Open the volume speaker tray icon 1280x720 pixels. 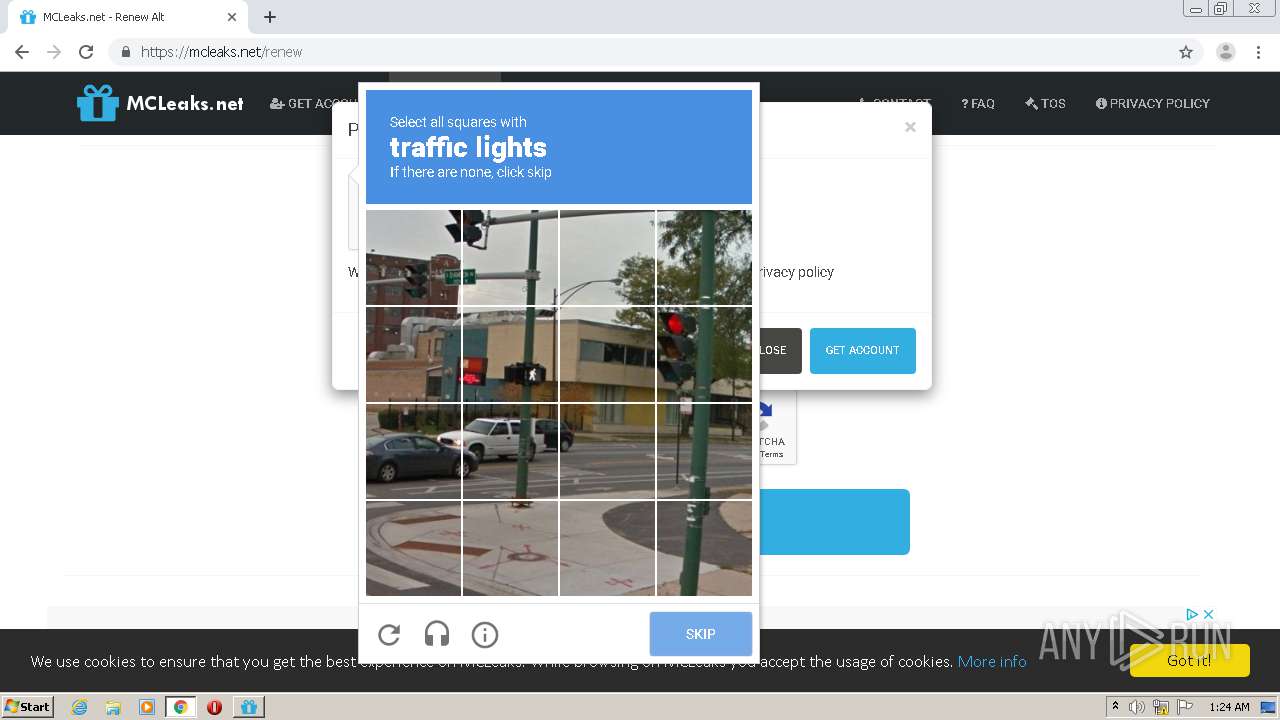click(x=1137, y=707)
